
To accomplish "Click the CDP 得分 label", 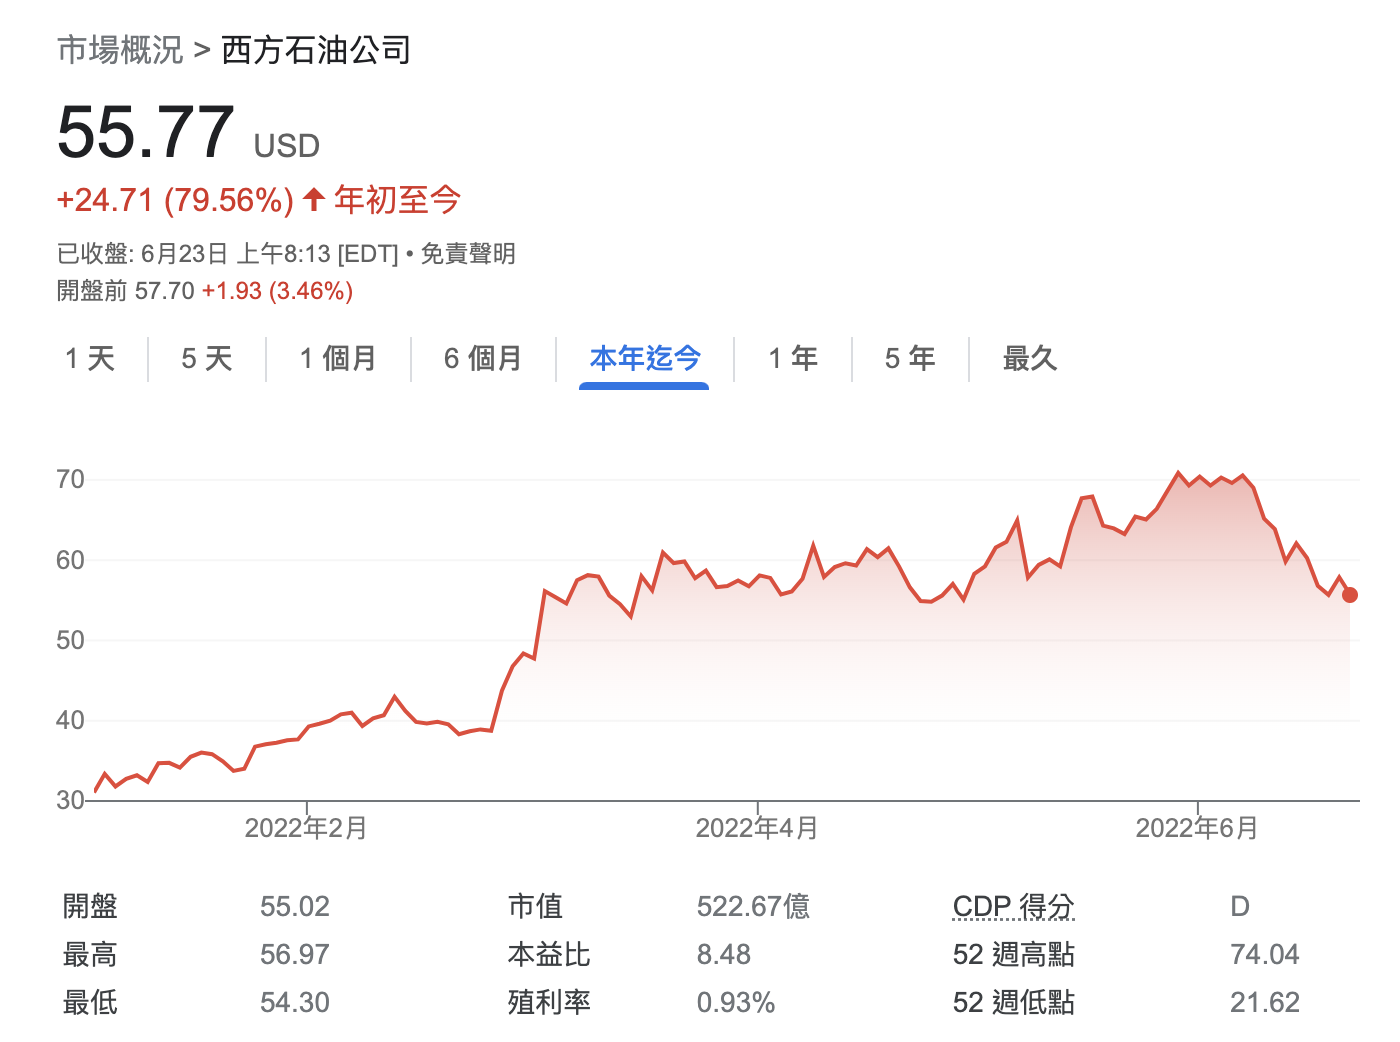I will (x=1013, y=907).
